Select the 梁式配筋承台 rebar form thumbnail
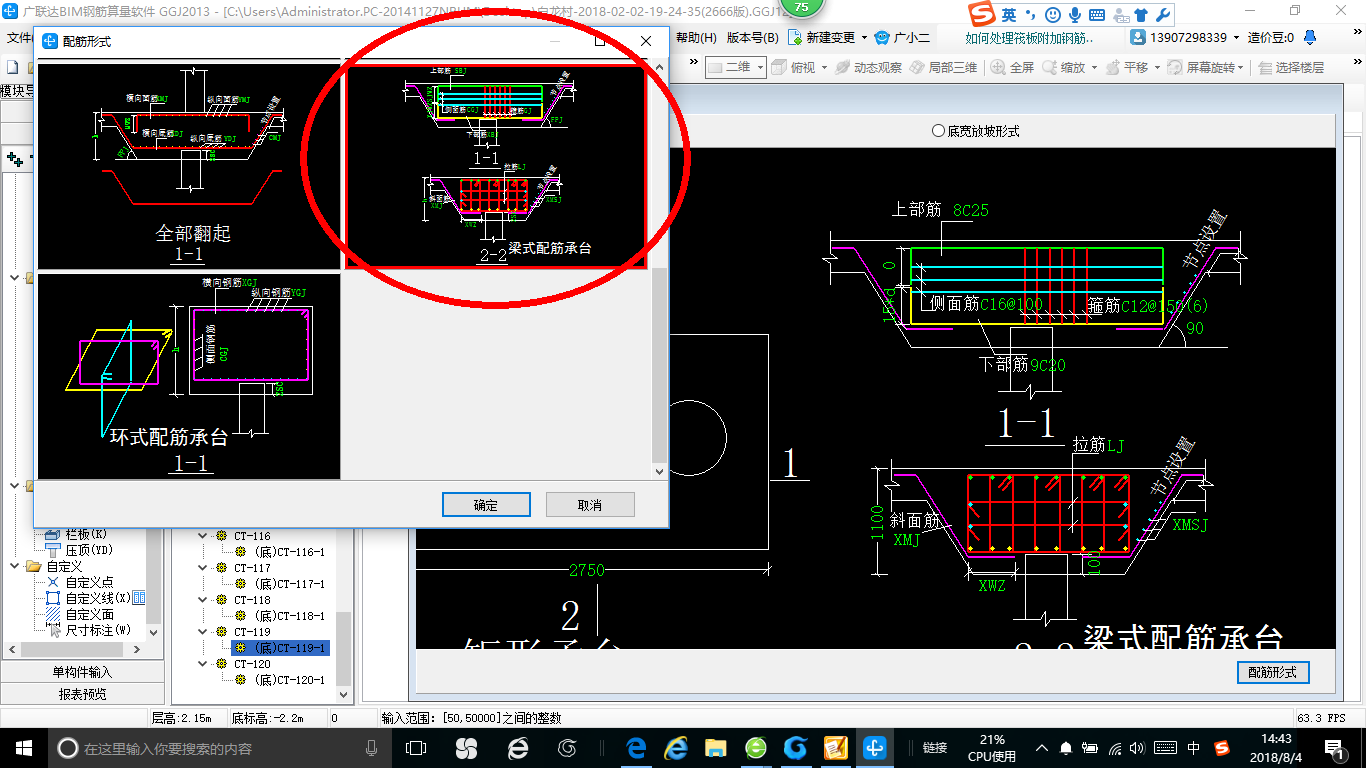Viewport: 1366px width, 768px height. pos(496,167)
